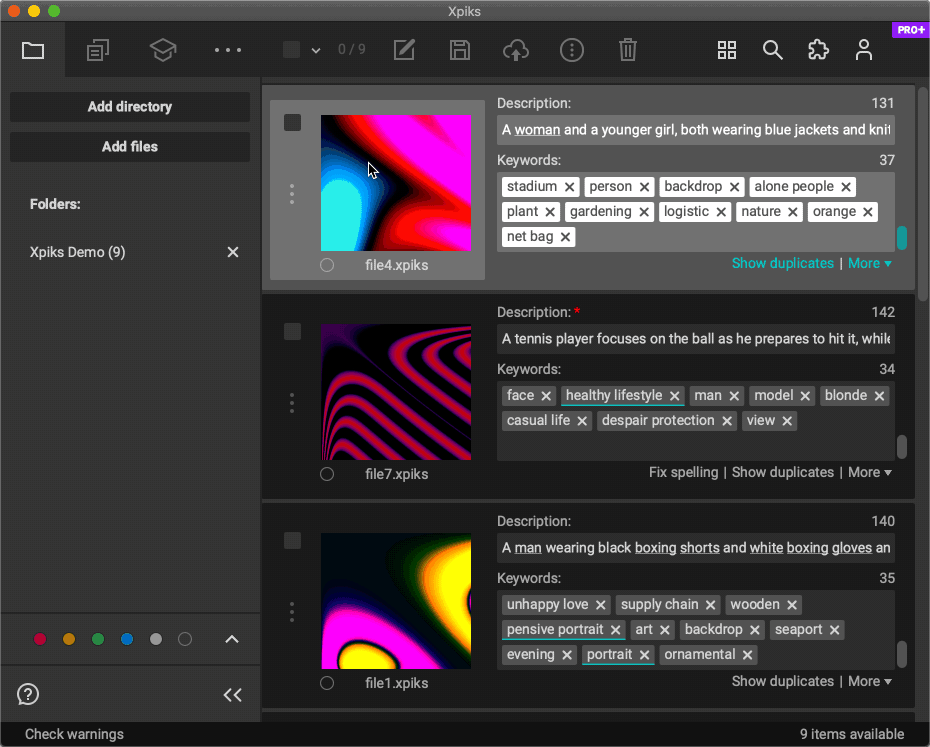The height and width of the screenshot is (747, 930).
Task: Click Fix spelling link for file7.xpiks
Action: tap(683, 472)
